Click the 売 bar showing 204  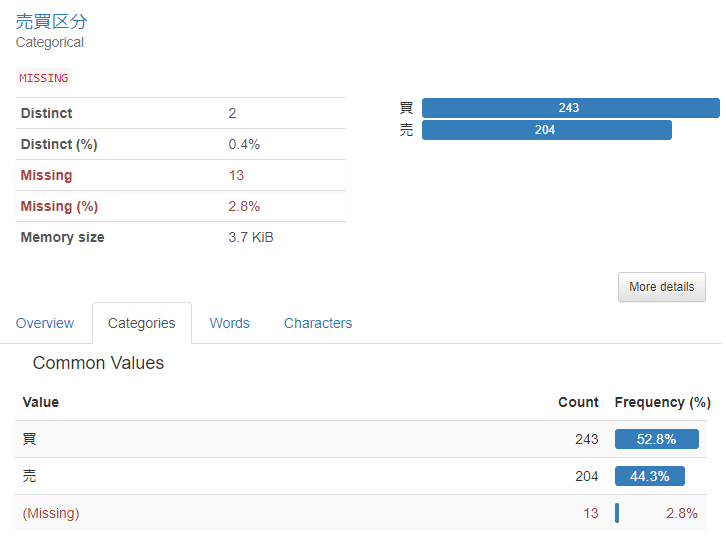coord(546,130)
